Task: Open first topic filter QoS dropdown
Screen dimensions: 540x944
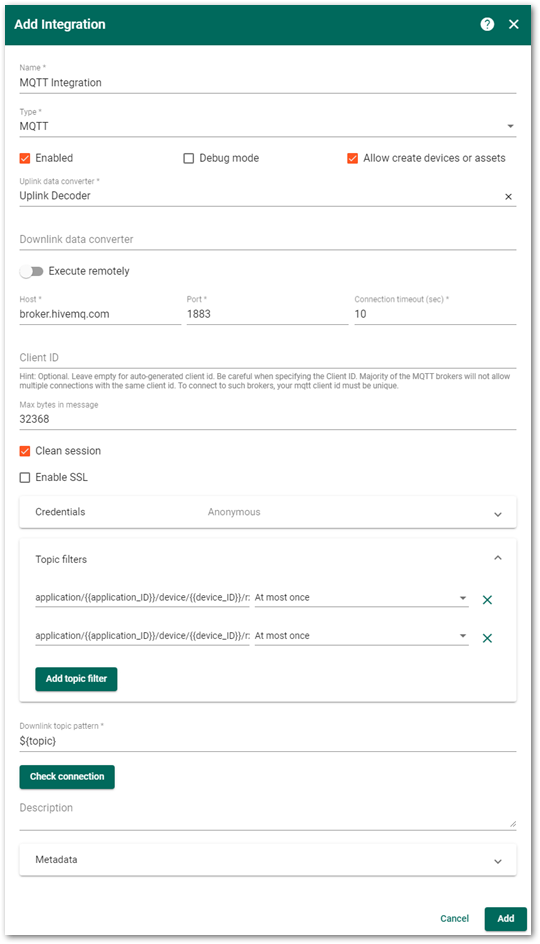Action: (x=361, y=598)
